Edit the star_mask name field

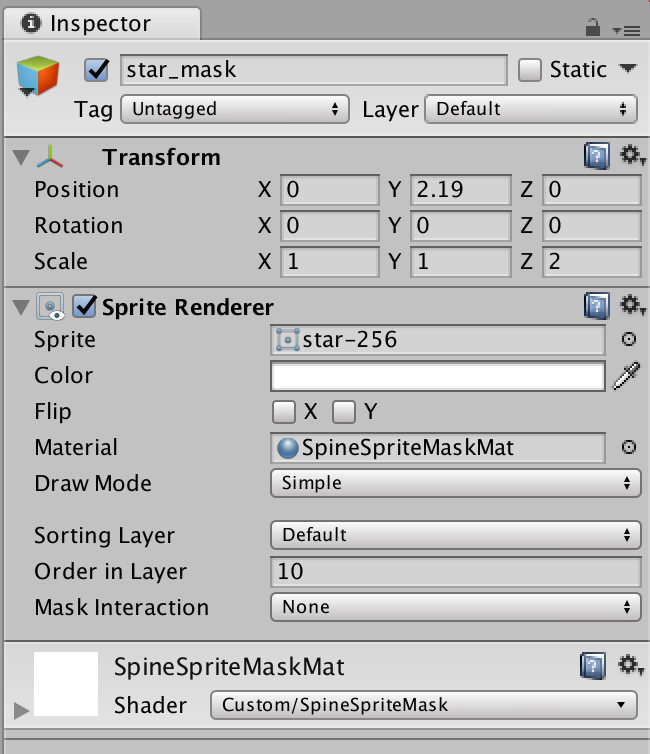coord(313,70)
